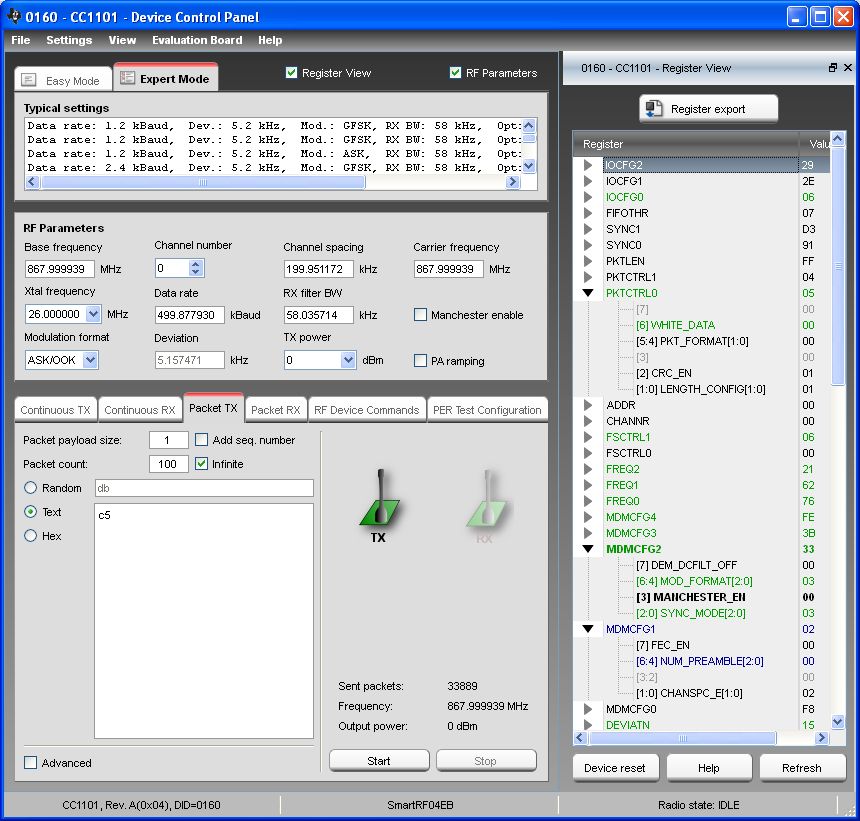Select the MANCHESTER_EN register field

pyautogui.click(x=691, y=597)
